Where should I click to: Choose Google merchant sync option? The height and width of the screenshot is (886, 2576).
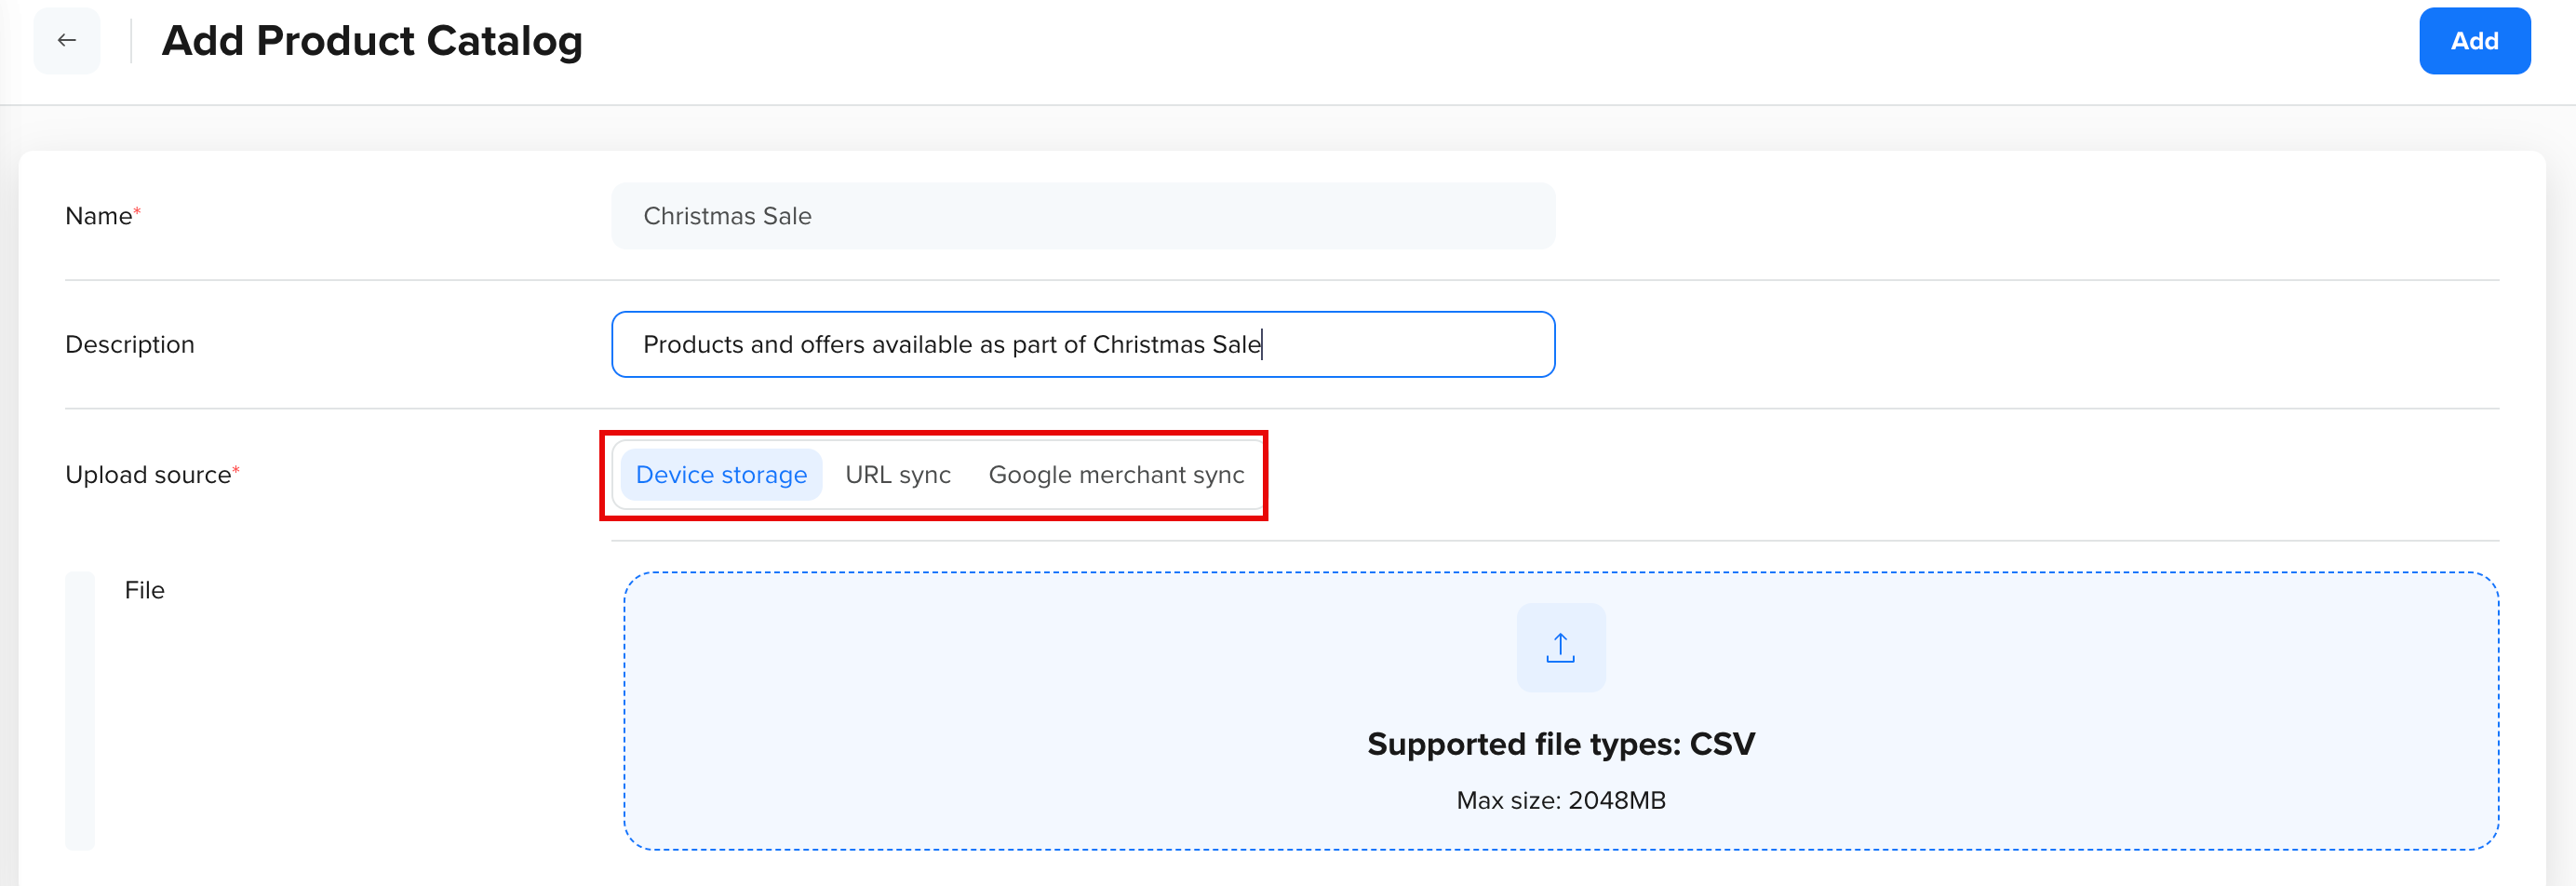point(1116,475)
